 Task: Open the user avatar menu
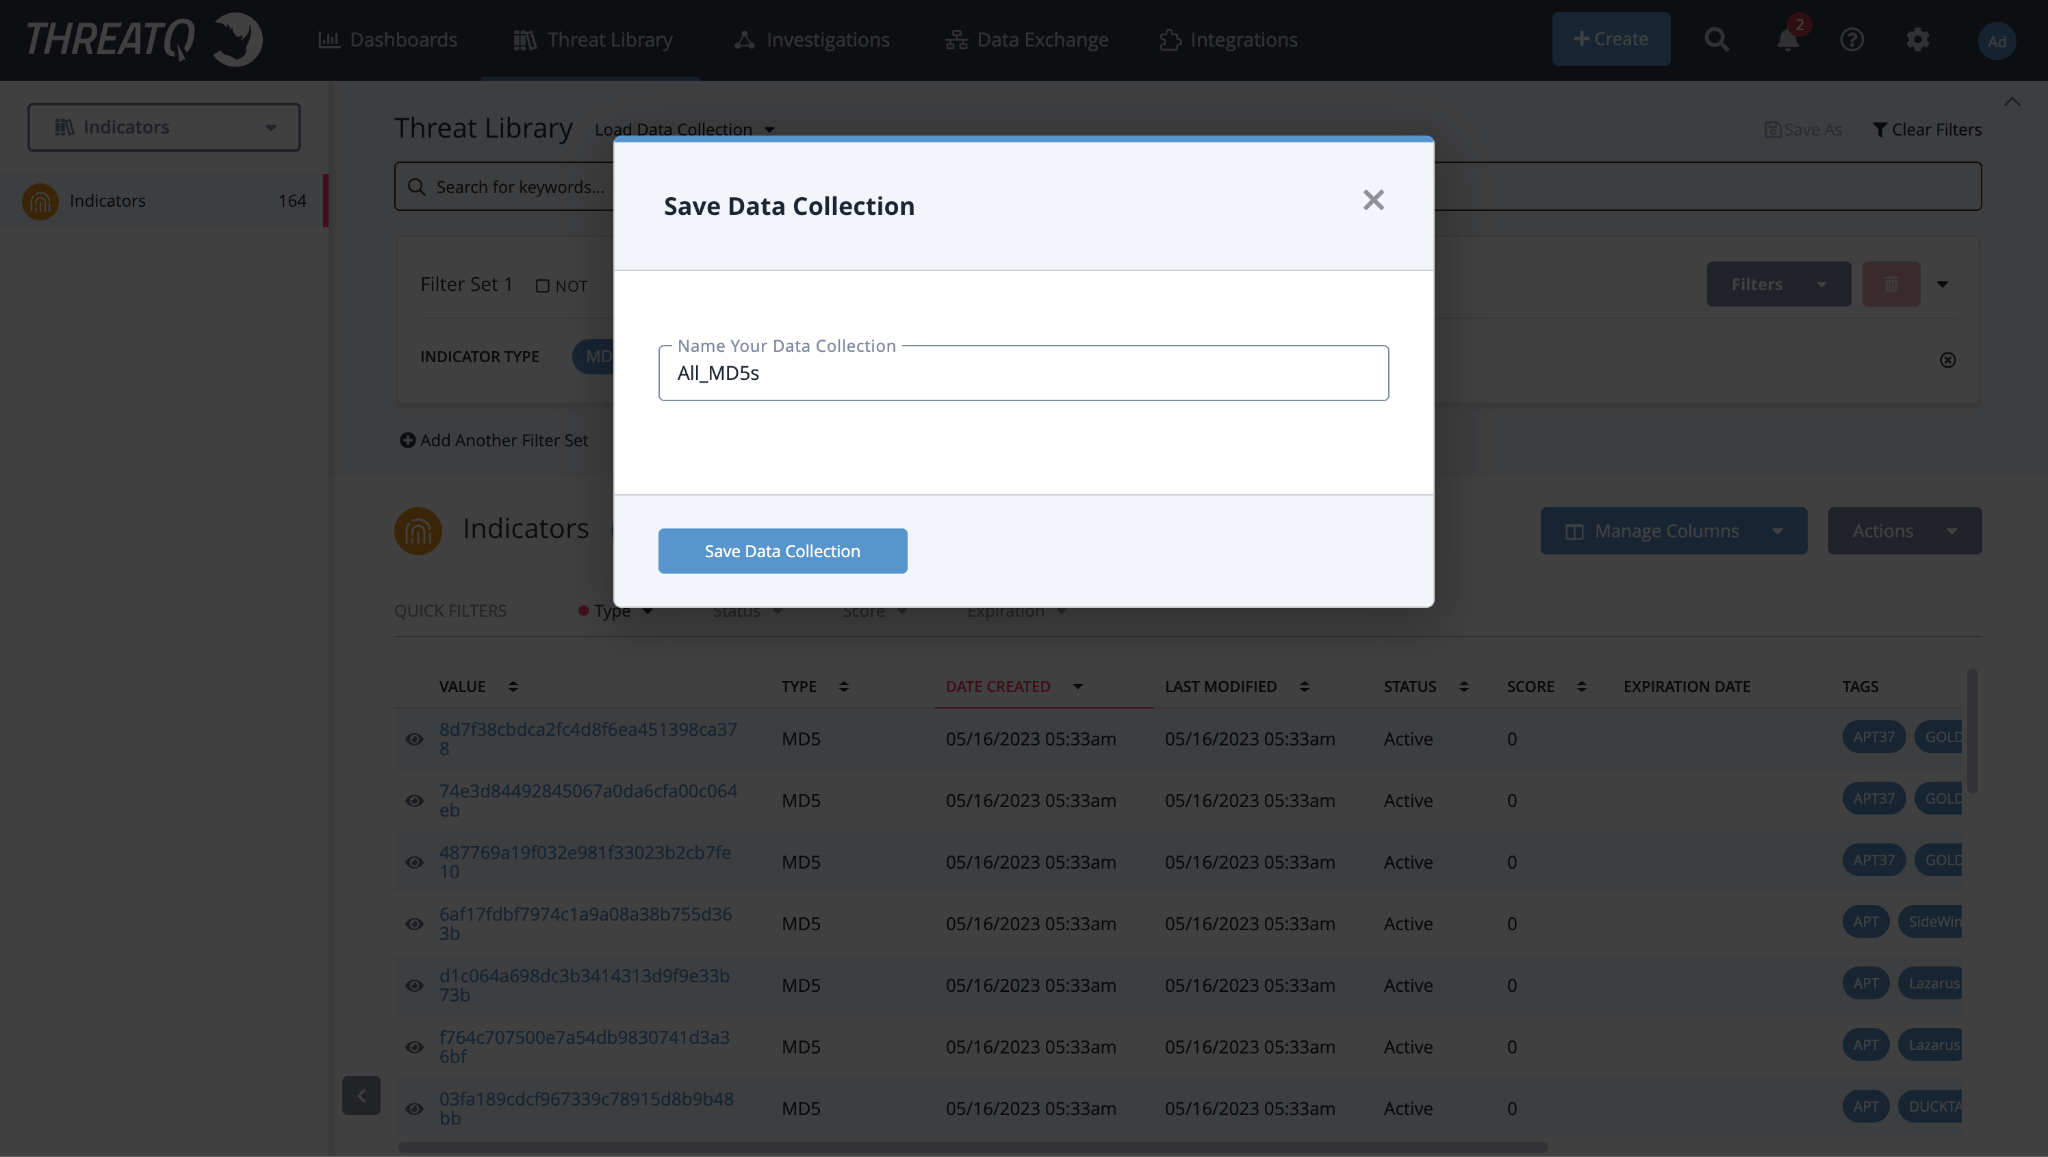(x=1996, y=41)
